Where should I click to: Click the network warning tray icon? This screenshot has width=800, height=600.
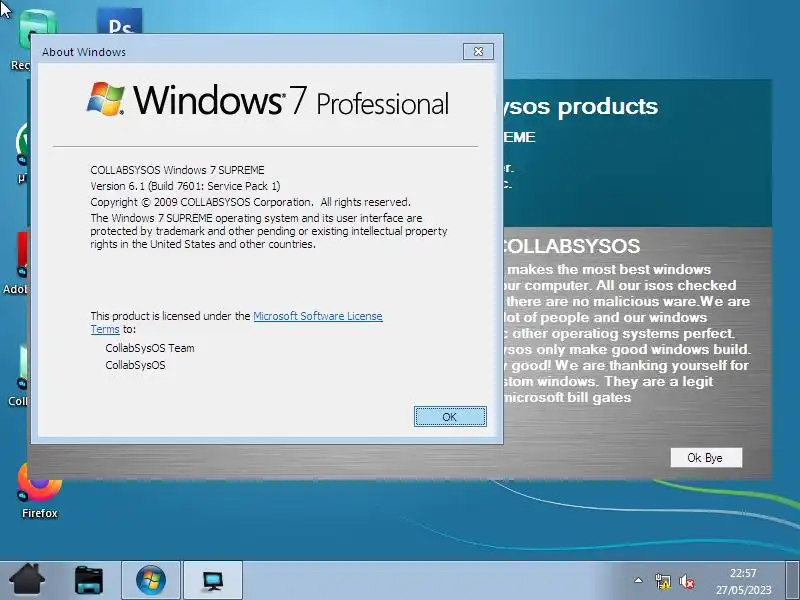pos(662,581)
